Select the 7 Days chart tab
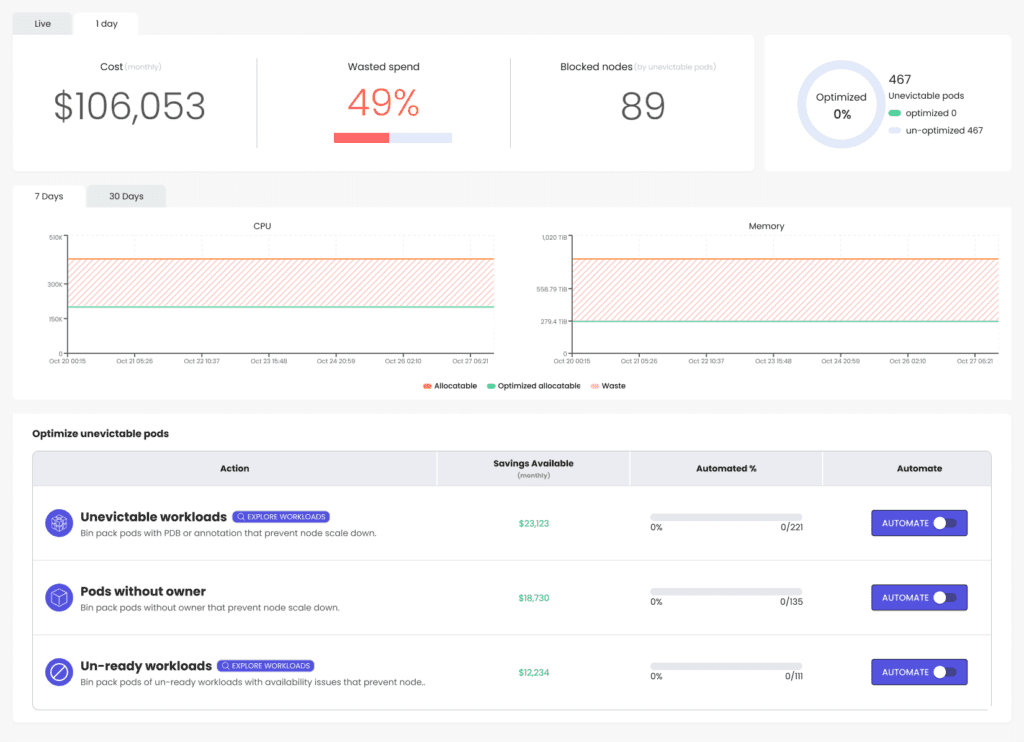The height and width of the screenshot is (742, 1024). click(48, 196)
